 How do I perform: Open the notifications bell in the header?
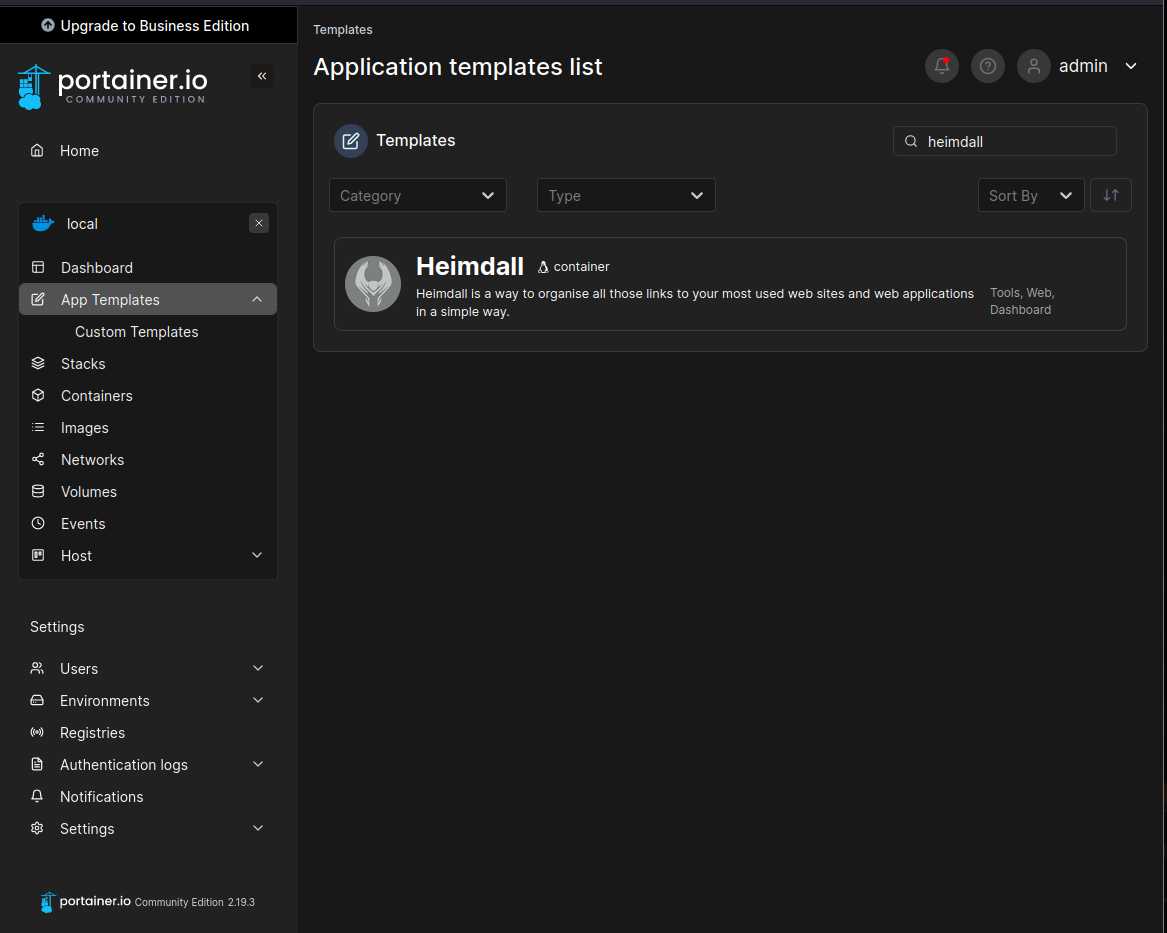941,66
